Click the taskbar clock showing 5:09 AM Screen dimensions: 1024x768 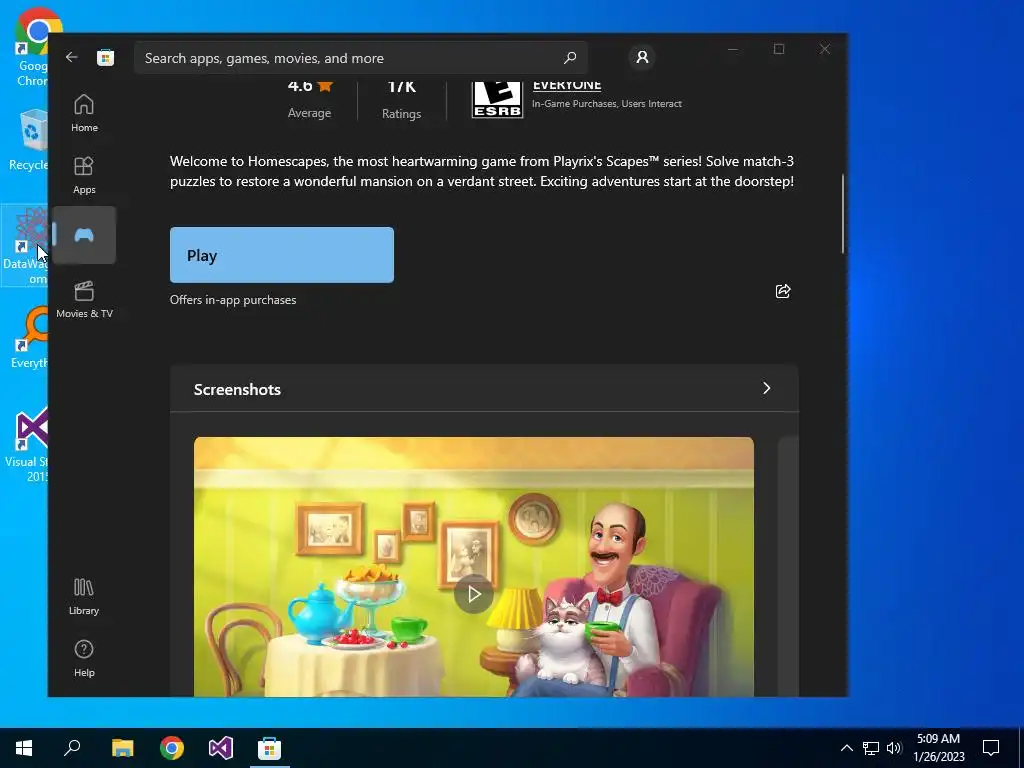pos(938,748)
